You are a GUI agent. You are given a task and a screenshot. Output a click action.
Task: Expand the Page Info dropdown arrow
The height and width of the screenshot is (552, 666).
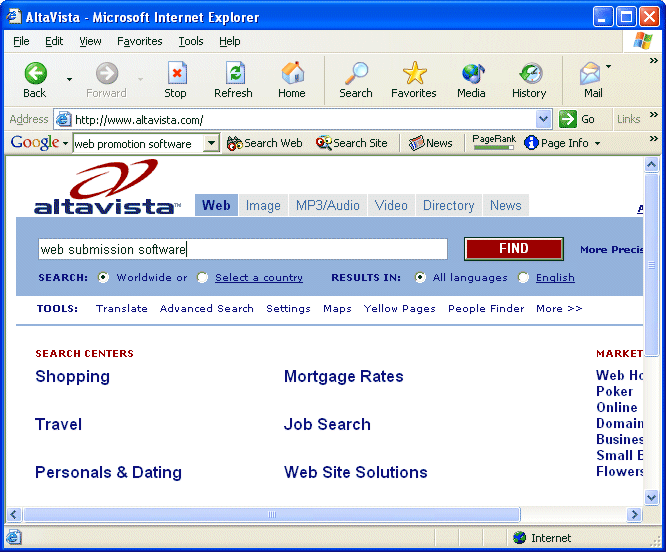(x=597, y=144)
